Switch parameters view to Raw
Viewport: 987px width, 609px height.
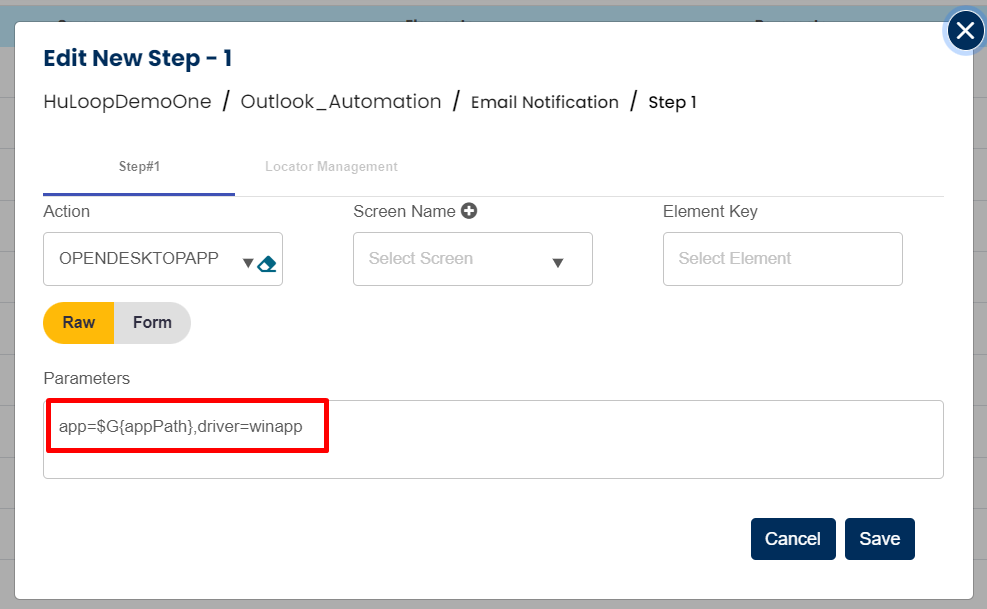[79, 323]
